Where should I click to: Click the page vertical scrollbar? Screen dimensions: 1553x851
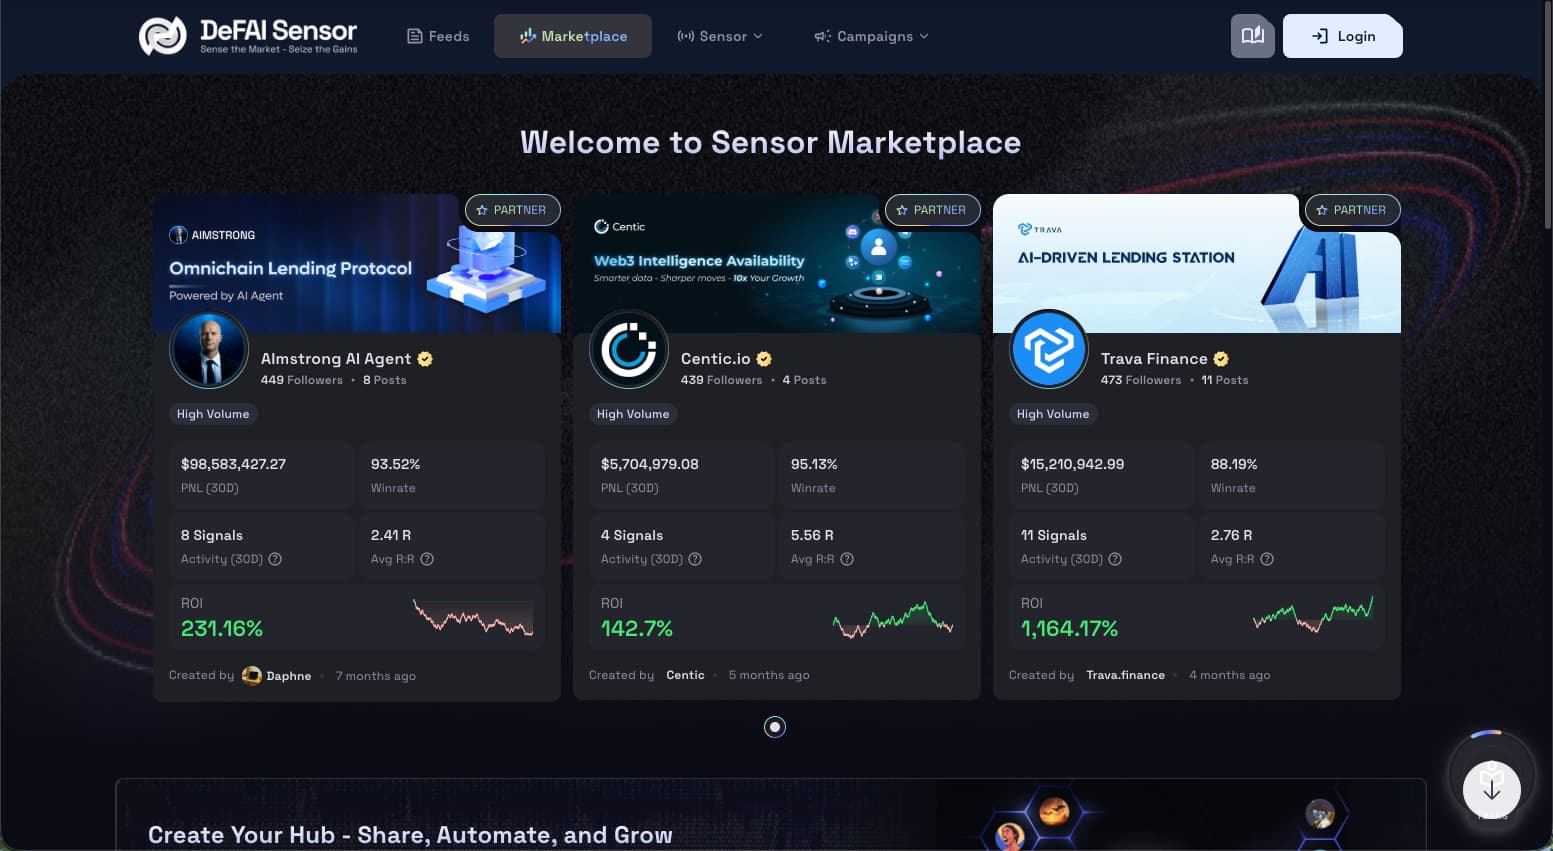pyautogui.click(x=1548, y=115)
